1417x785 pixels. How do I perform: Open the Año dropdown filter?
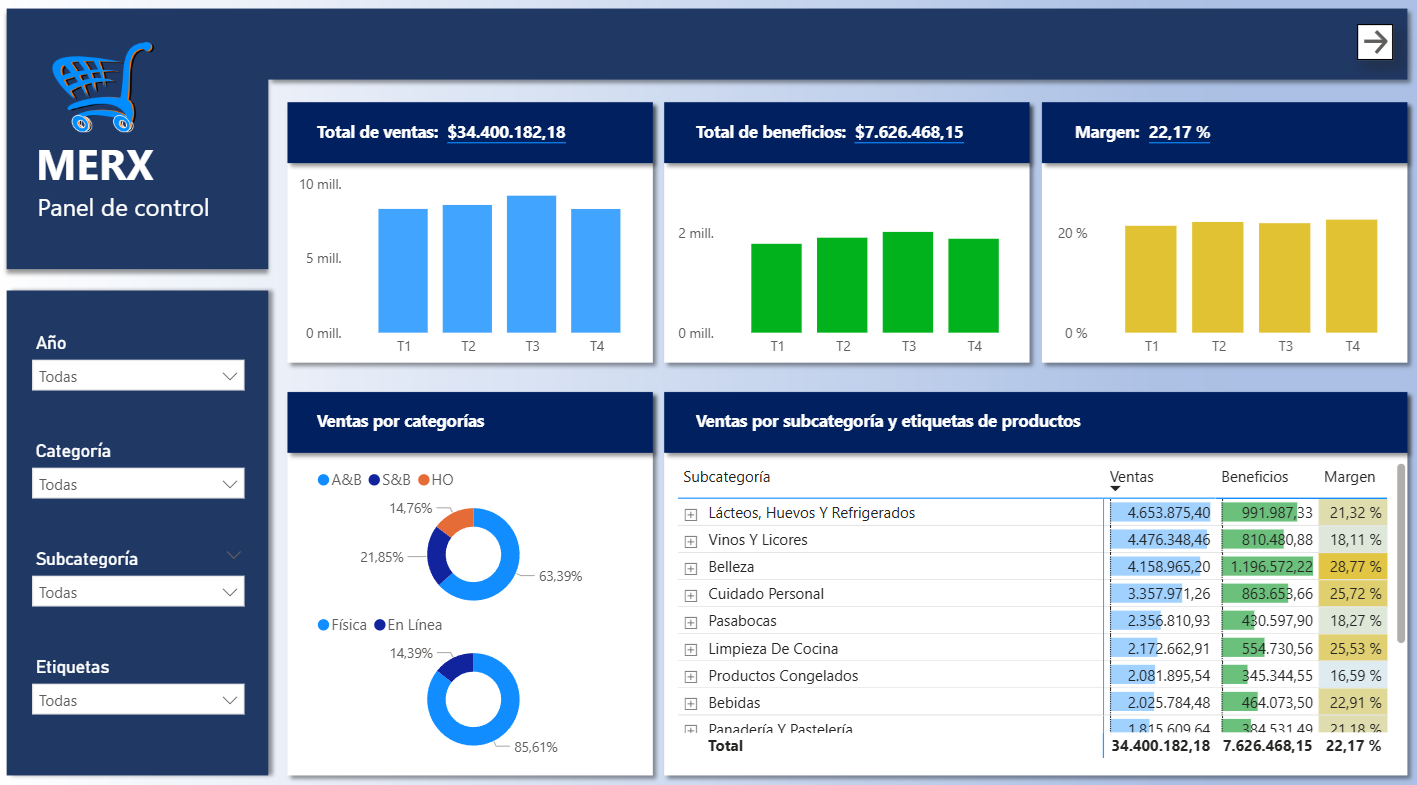tap(138, 377)
